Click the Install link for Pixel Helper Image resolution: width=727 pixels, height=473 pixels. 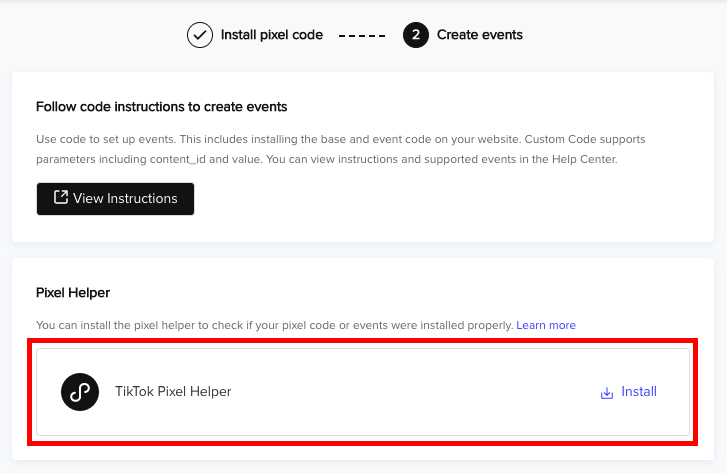[639, 391]
